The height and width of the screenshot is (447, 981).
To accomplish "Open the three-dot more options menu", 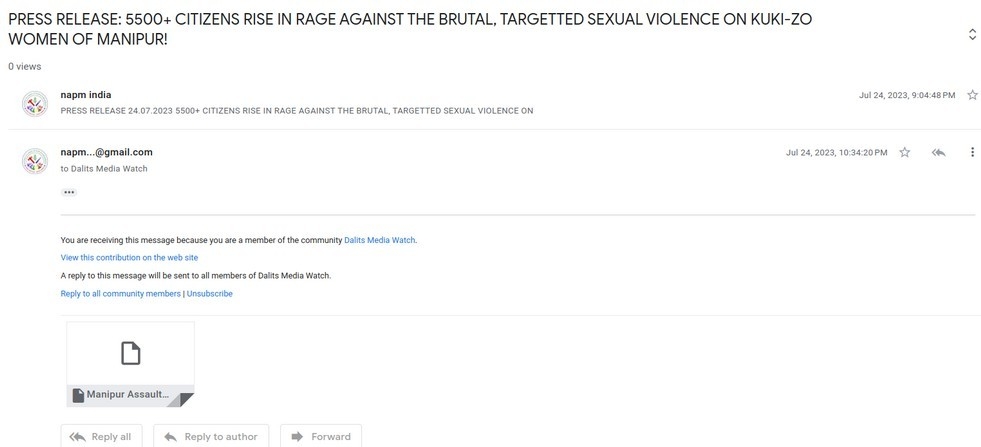I will (x=972, y=153).
